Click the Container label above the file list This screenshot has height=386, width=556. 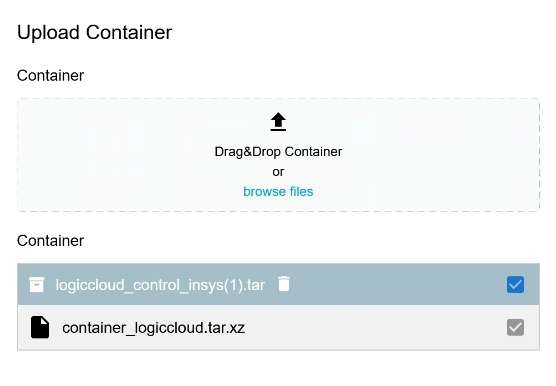(x=50, y=241)
